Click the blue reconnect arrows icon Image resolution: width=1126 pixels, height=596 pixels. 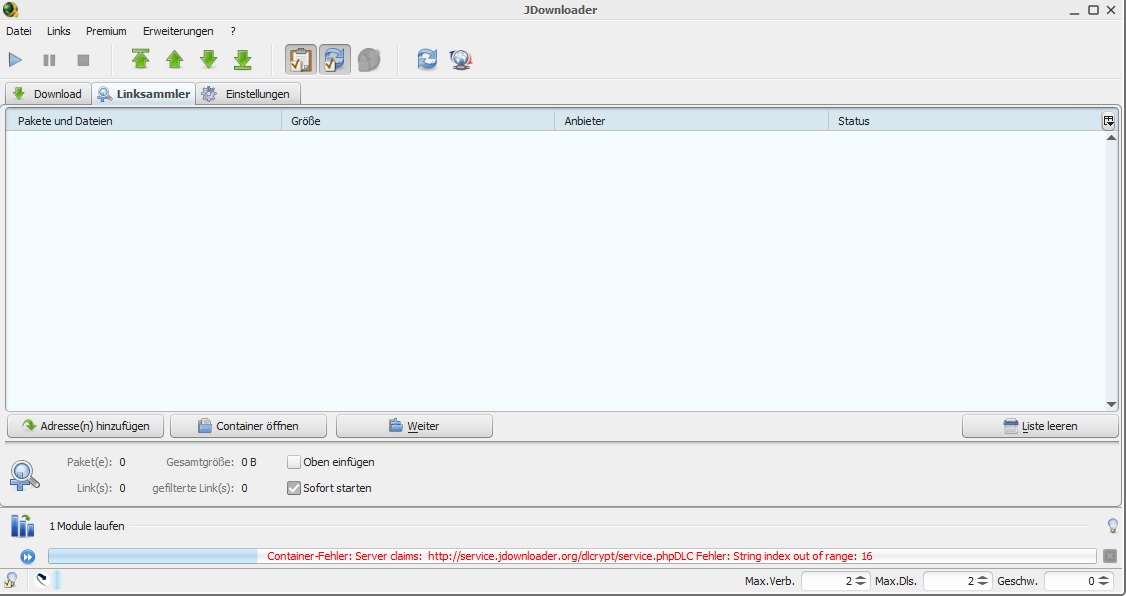point(427,60)
